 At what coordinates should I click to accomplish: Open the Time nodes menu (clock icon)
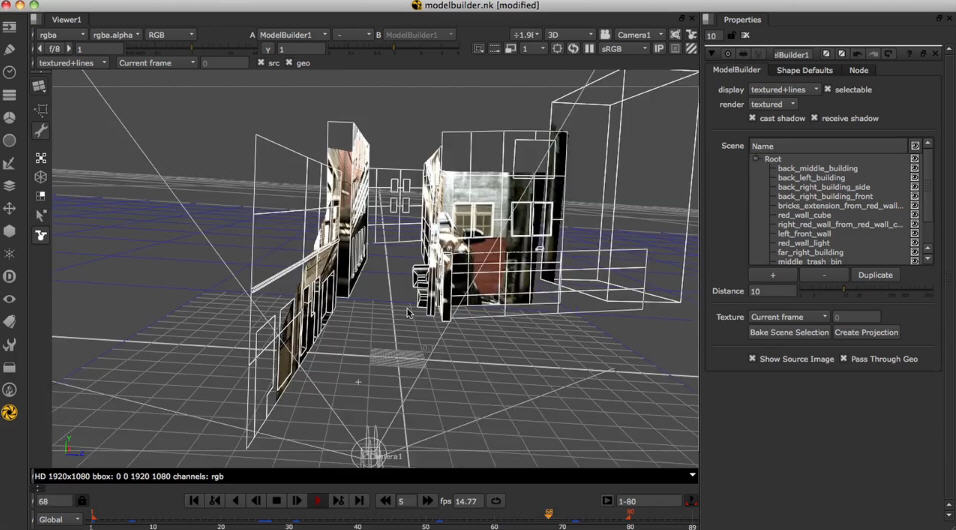click(x=10, y=72)
